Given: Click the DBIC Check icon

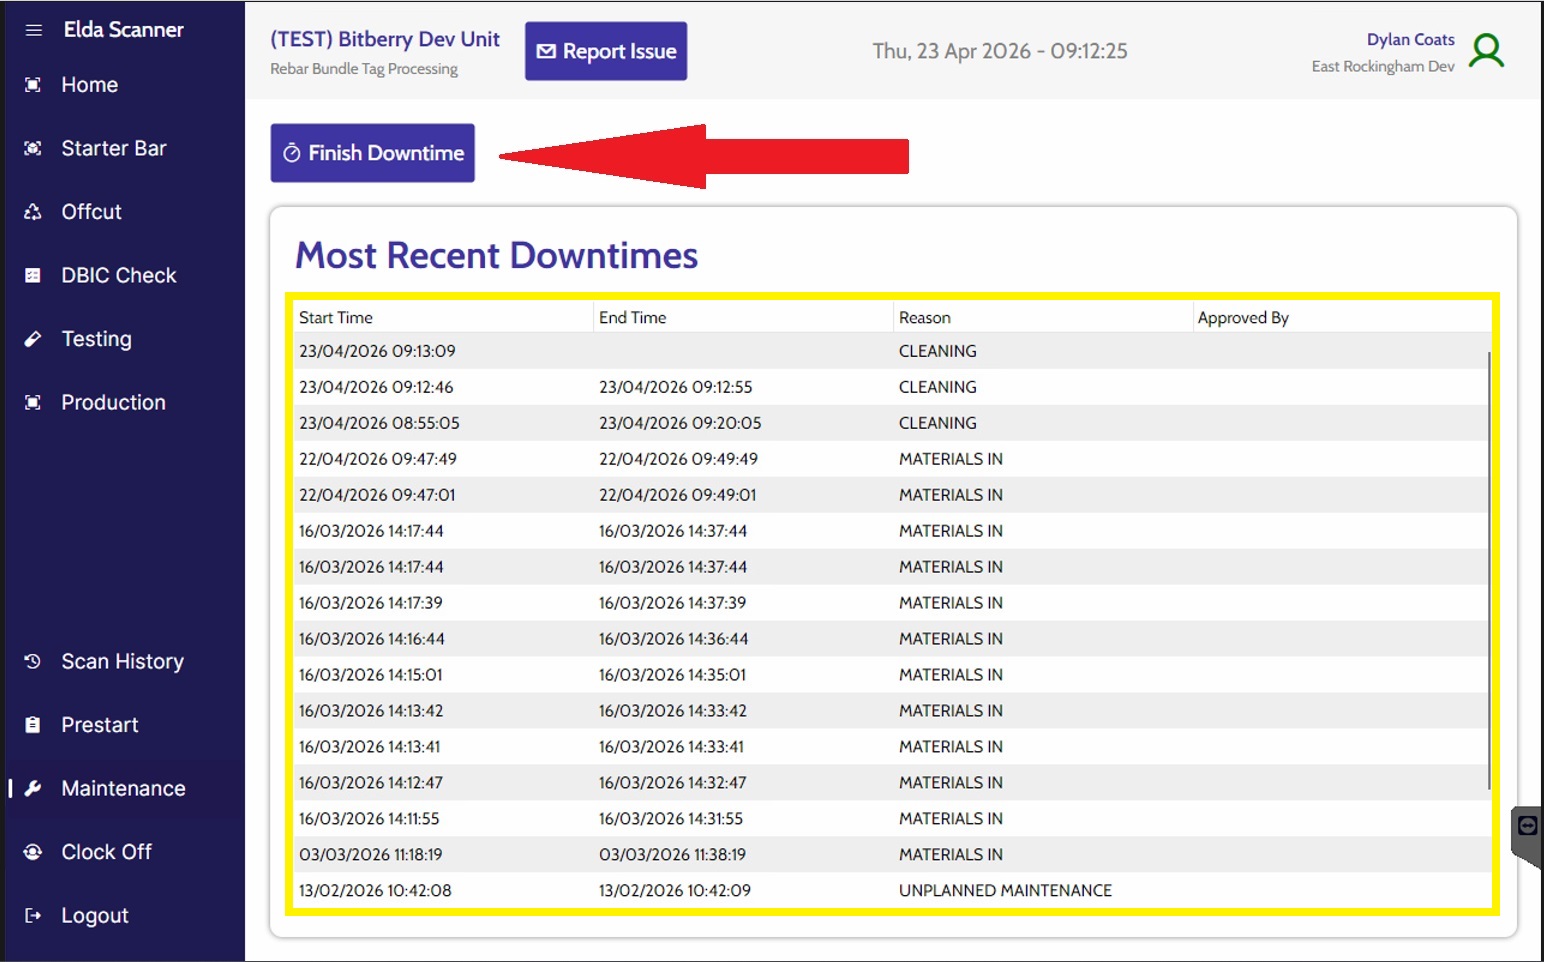Looking at the screenshot, I should 33,275.
